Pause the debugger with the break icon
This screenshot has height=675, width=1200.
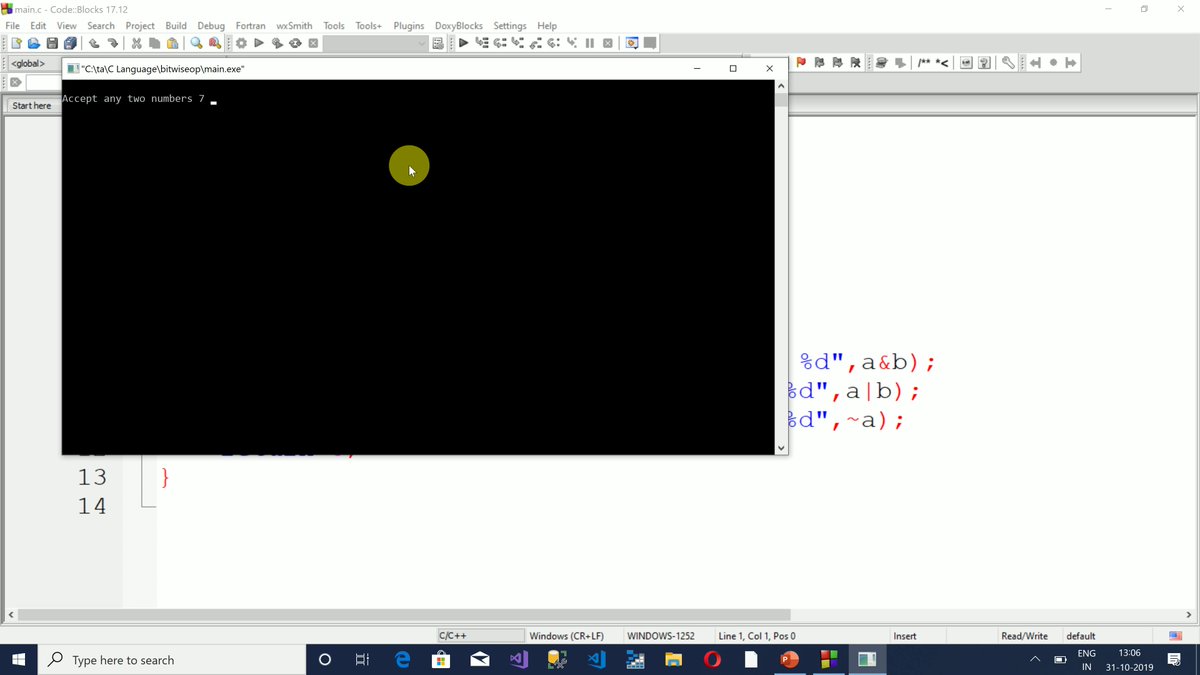589,43
